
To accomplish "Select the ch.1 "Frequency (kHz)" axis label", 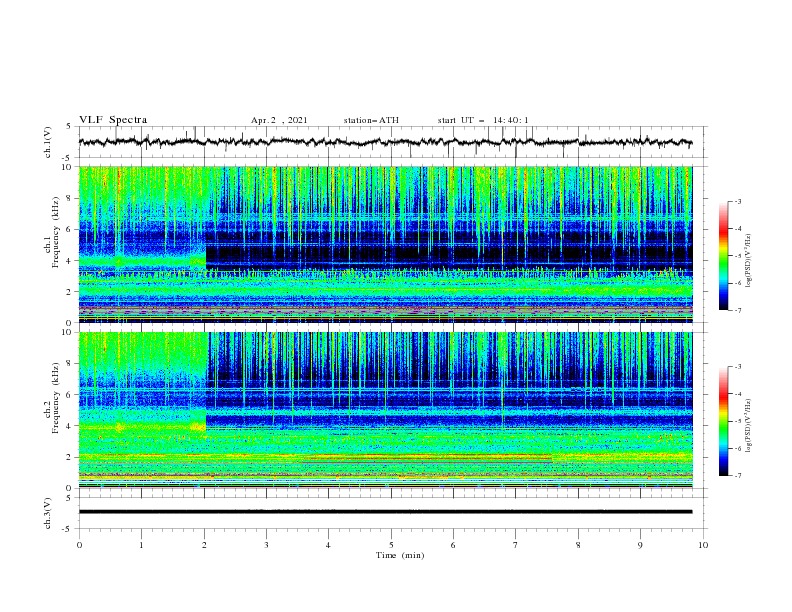I will tap(55, 232).
